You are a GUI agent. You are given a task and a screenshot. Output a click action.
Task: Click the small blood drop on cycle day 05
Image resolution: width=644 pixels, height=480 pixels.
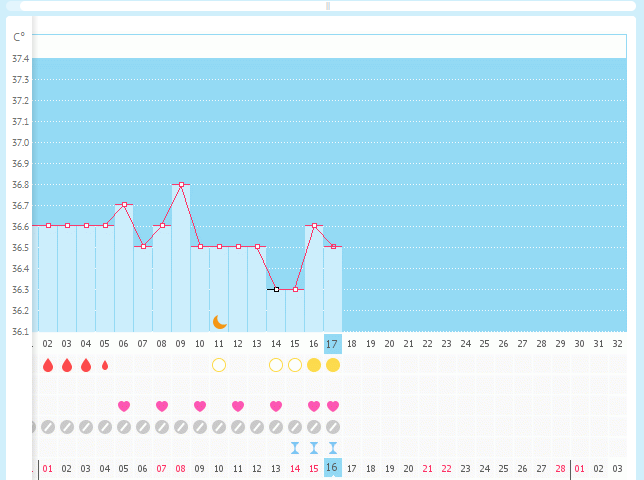coord(105,365)
